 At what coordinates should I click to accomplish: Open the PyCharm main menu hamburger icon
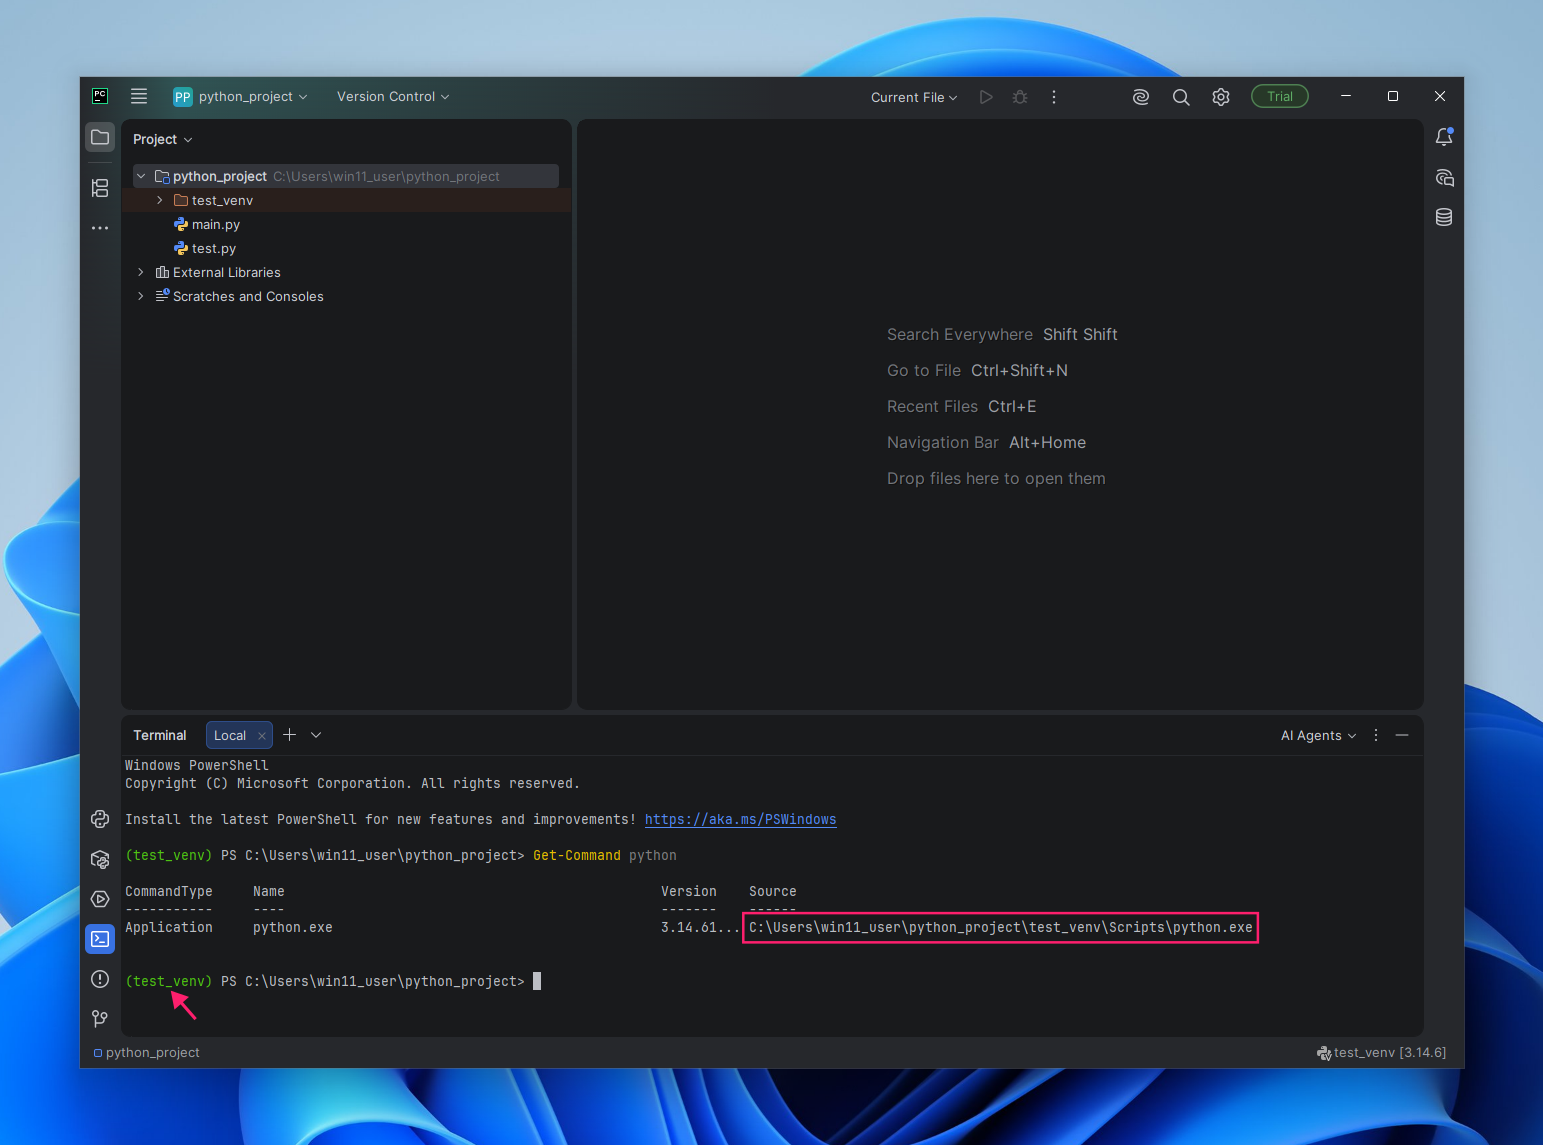coord(139,96)
